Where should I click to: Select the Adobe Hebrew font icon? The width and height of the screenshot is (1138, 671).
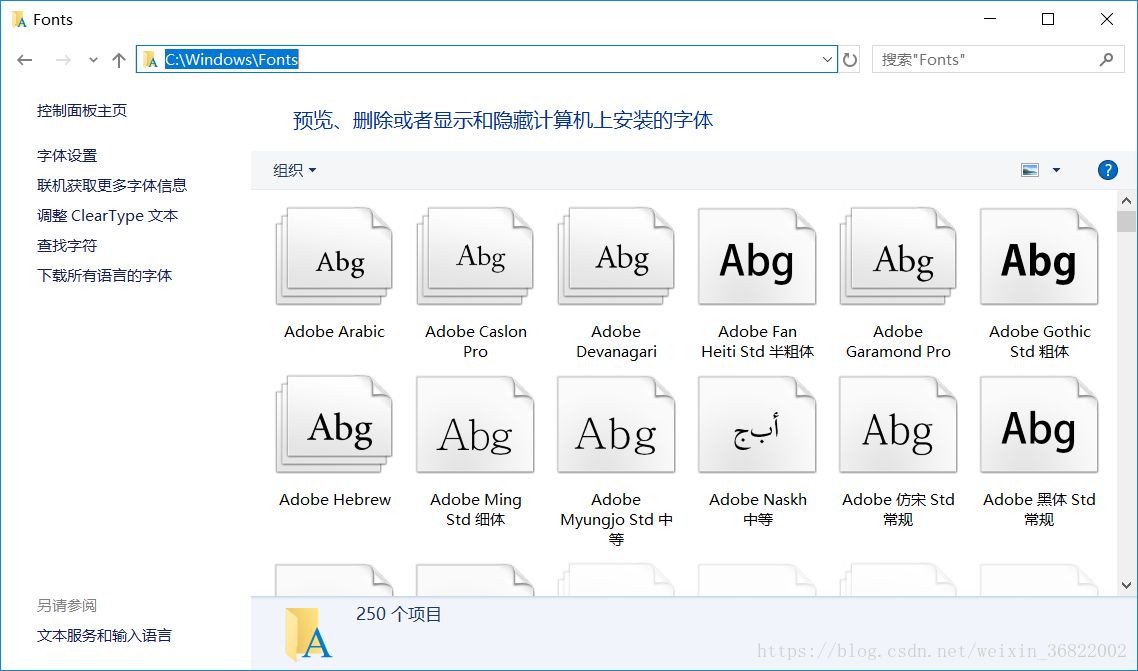click(x=335, y=425)
